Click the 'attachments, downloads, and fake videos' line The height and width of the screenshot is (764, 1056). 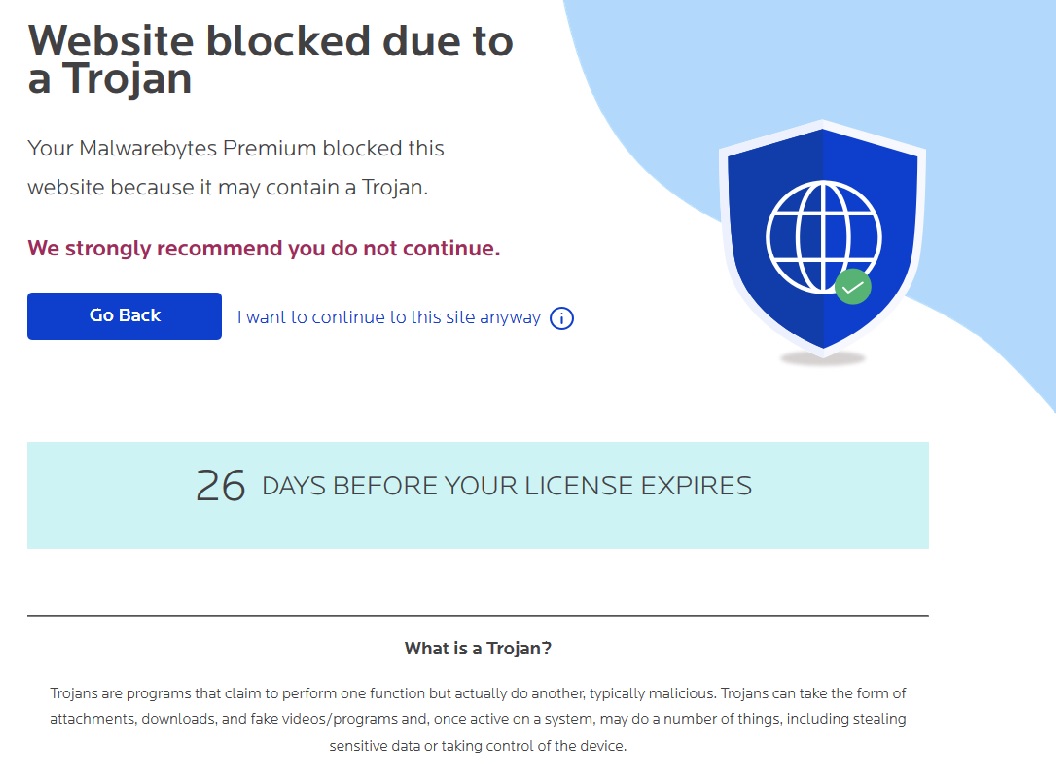[x=478, y=719]
